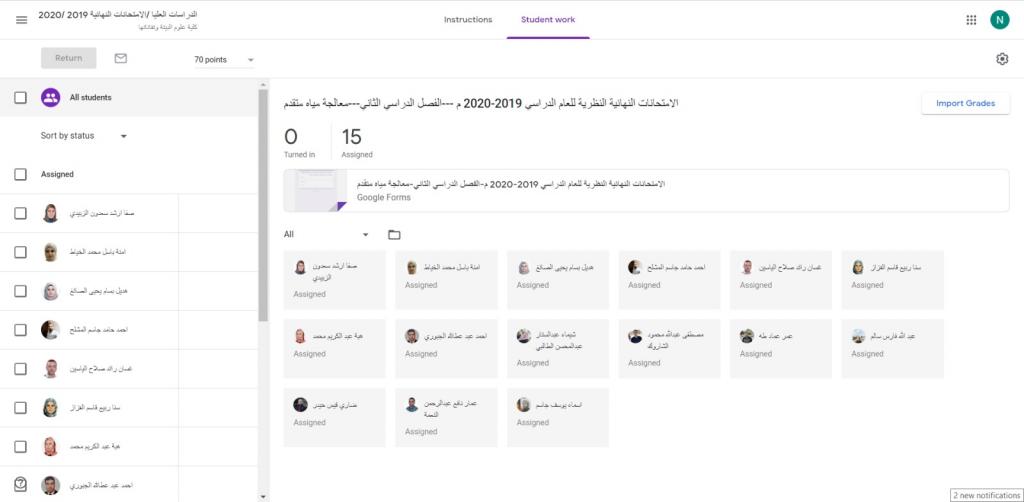Click the Import Grades button
This screenshot has width=1024, height=502.
click(x=965, y=104)
